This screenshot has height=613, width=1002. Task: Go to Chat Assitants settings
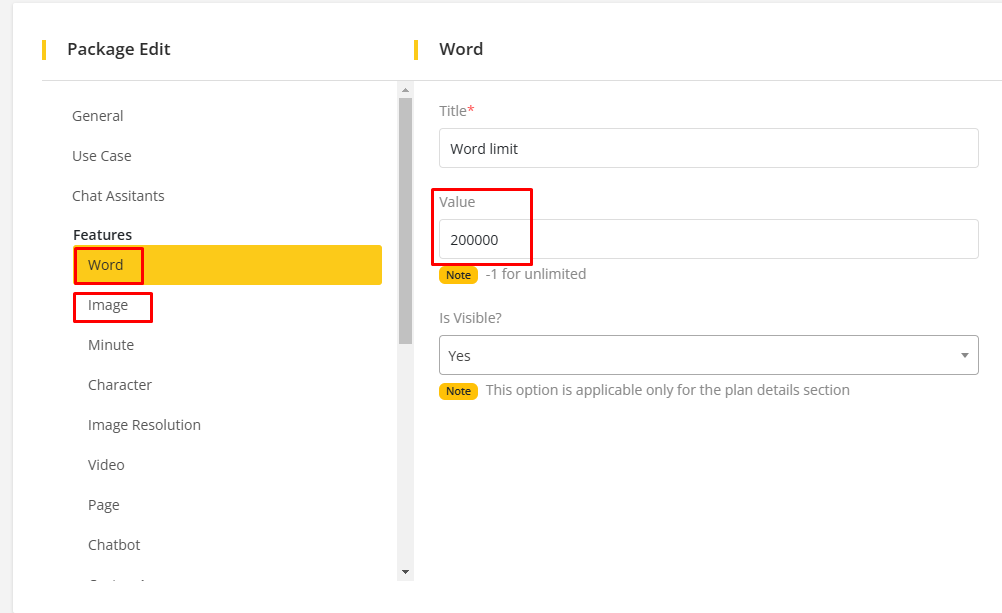pyautogui.click(x=118, y=196)
